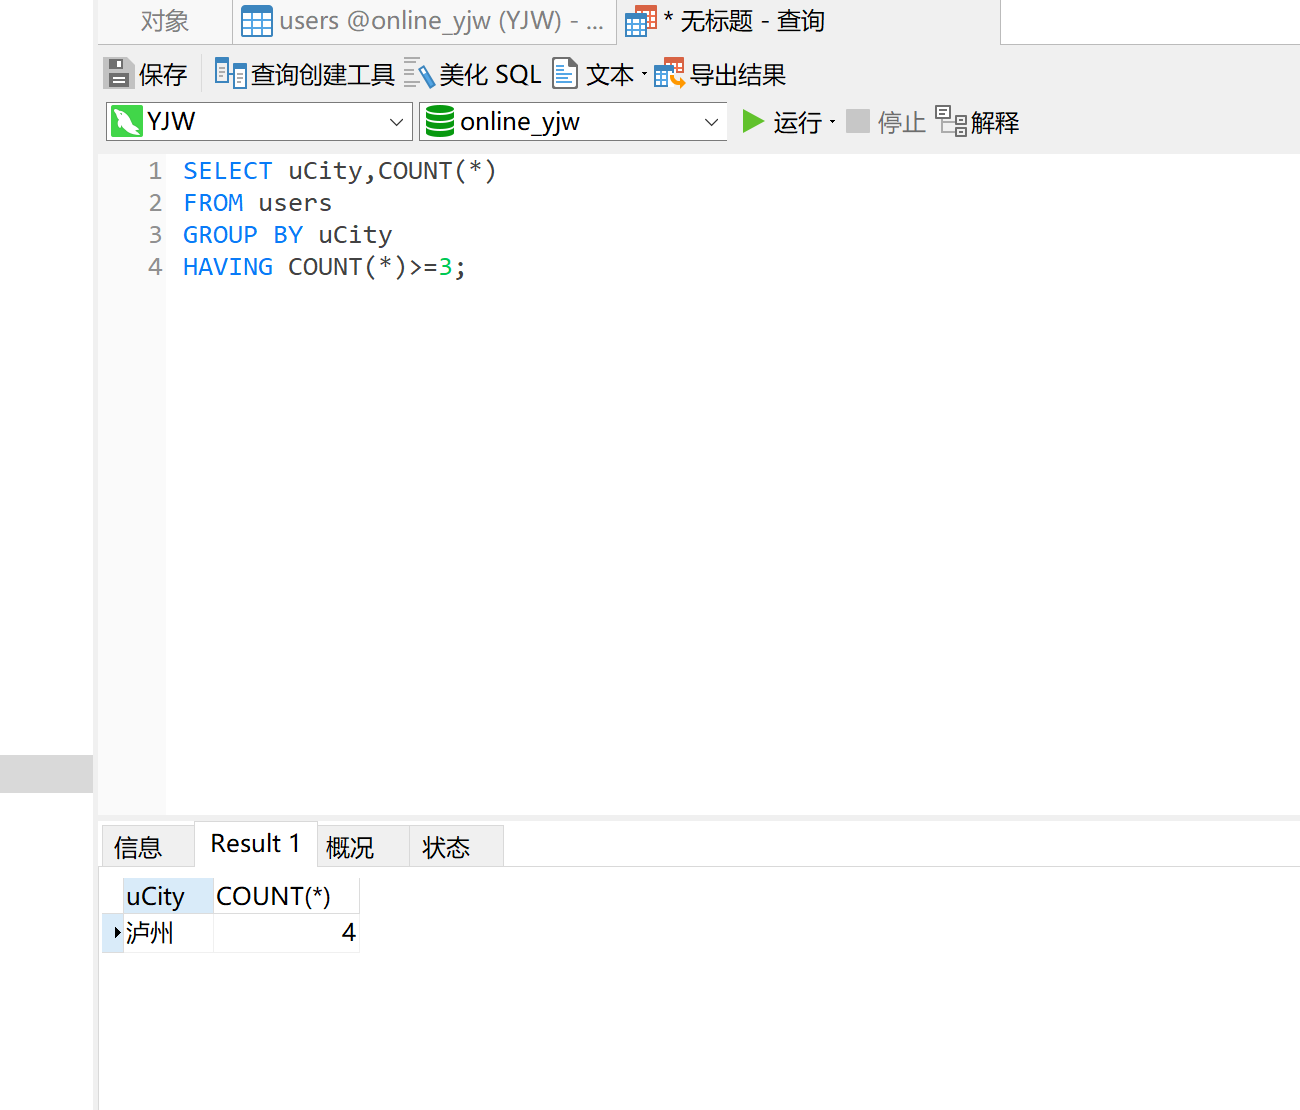Expand the small arrow next to 文本
The height and width of the screenshot is (1110, 1300).
click(x=644, y=74)
